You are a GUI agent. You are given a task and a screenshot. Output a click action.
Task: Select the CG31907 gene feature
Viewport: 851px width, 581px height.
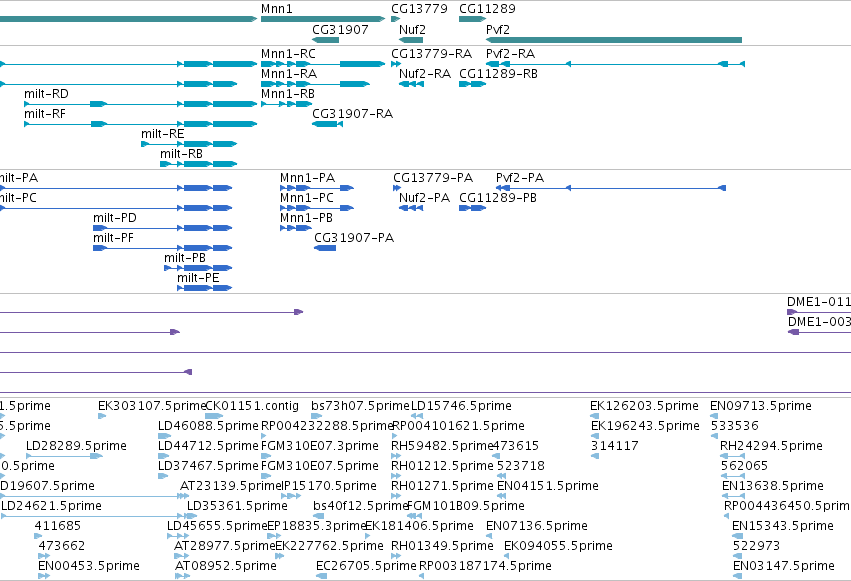pyautogui.click(x=326, y=40)
